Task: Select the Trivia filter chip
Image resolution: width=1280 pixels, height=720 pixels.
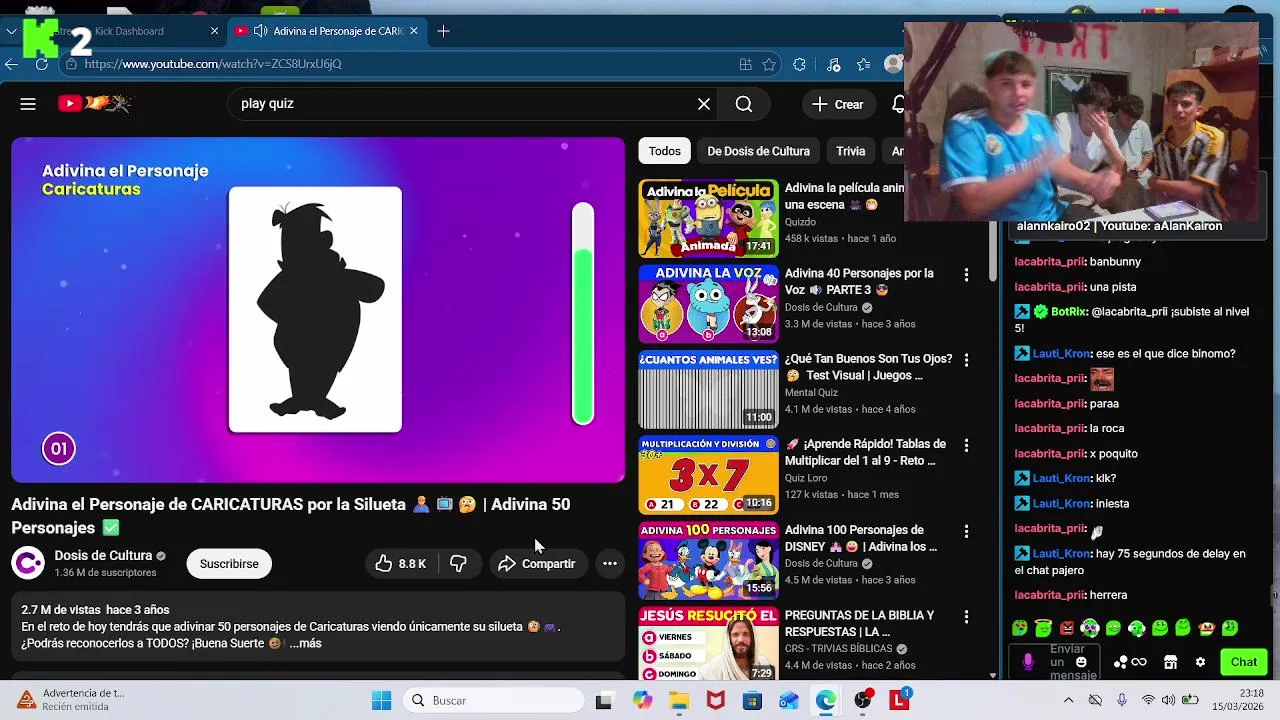Action: (x=850, y=151)
